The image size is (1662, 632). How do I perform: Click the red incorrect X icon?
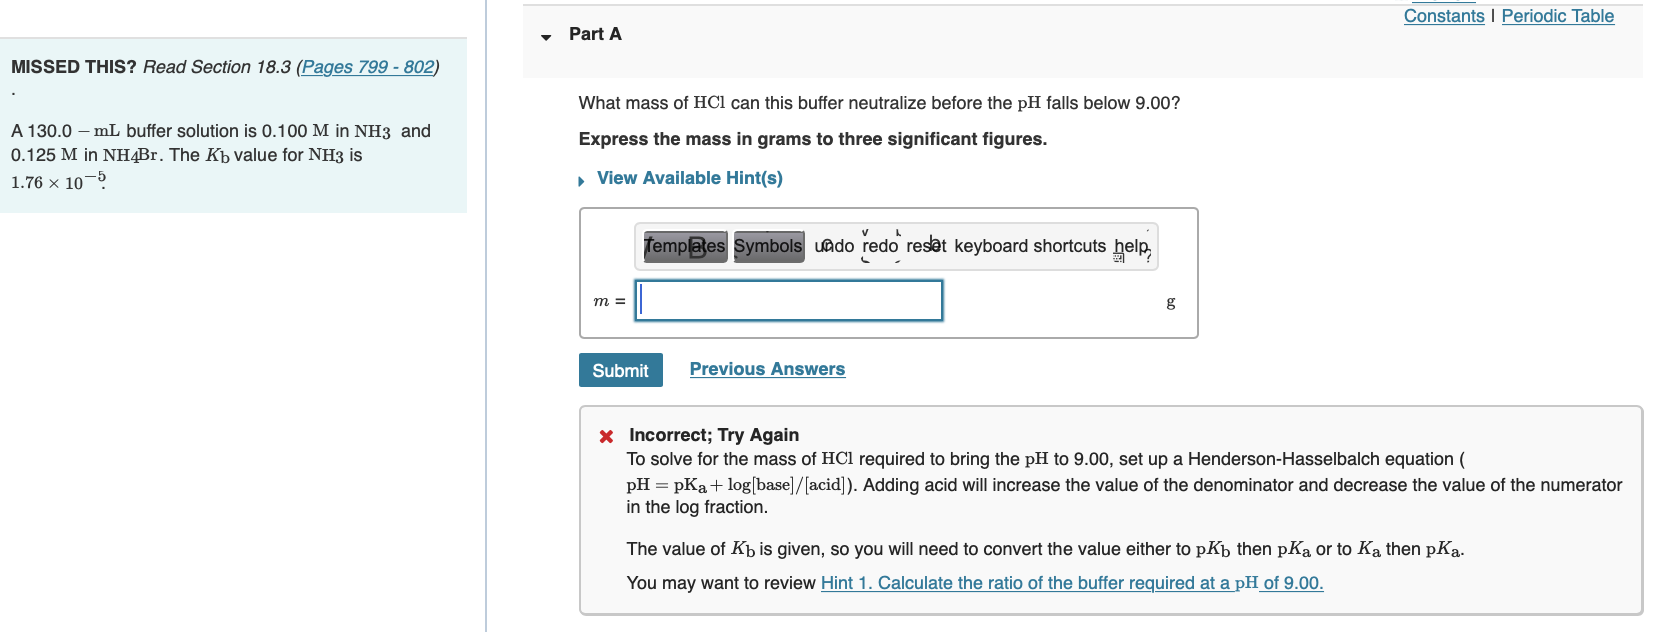tap(606, 436)
